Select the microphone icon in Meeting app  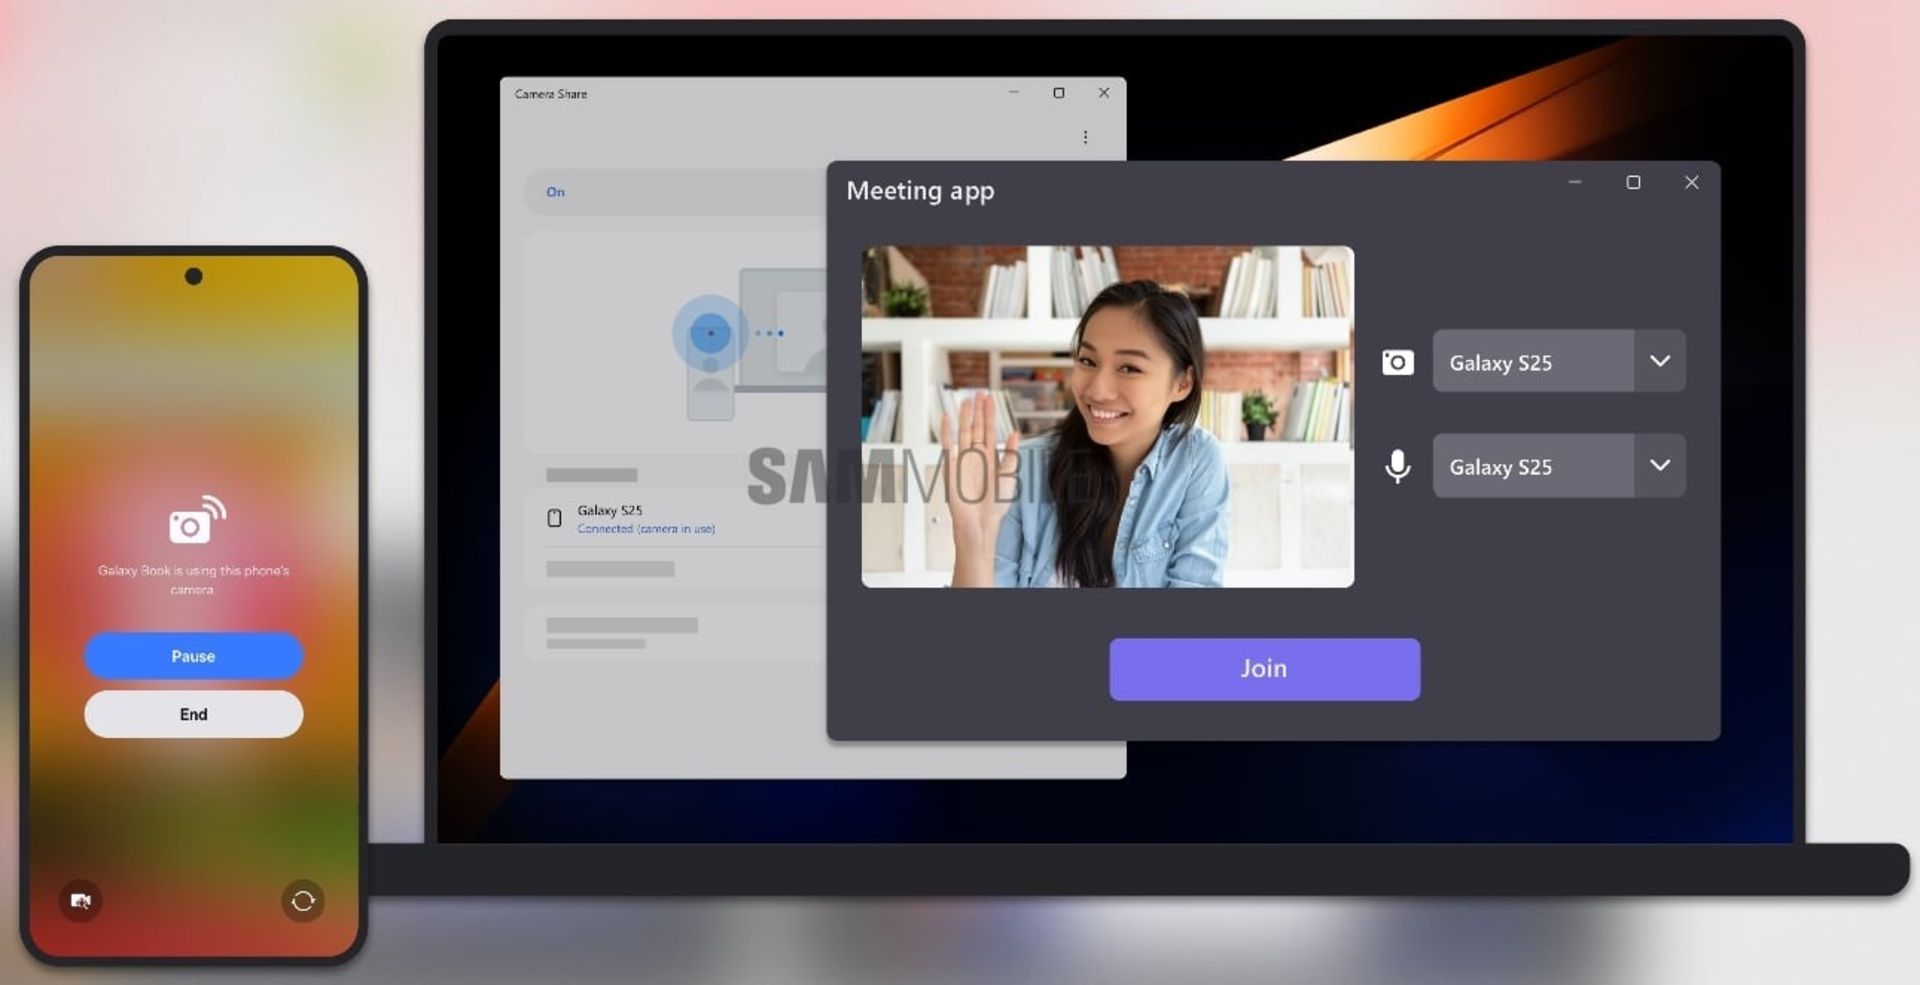coord(1396,466)
